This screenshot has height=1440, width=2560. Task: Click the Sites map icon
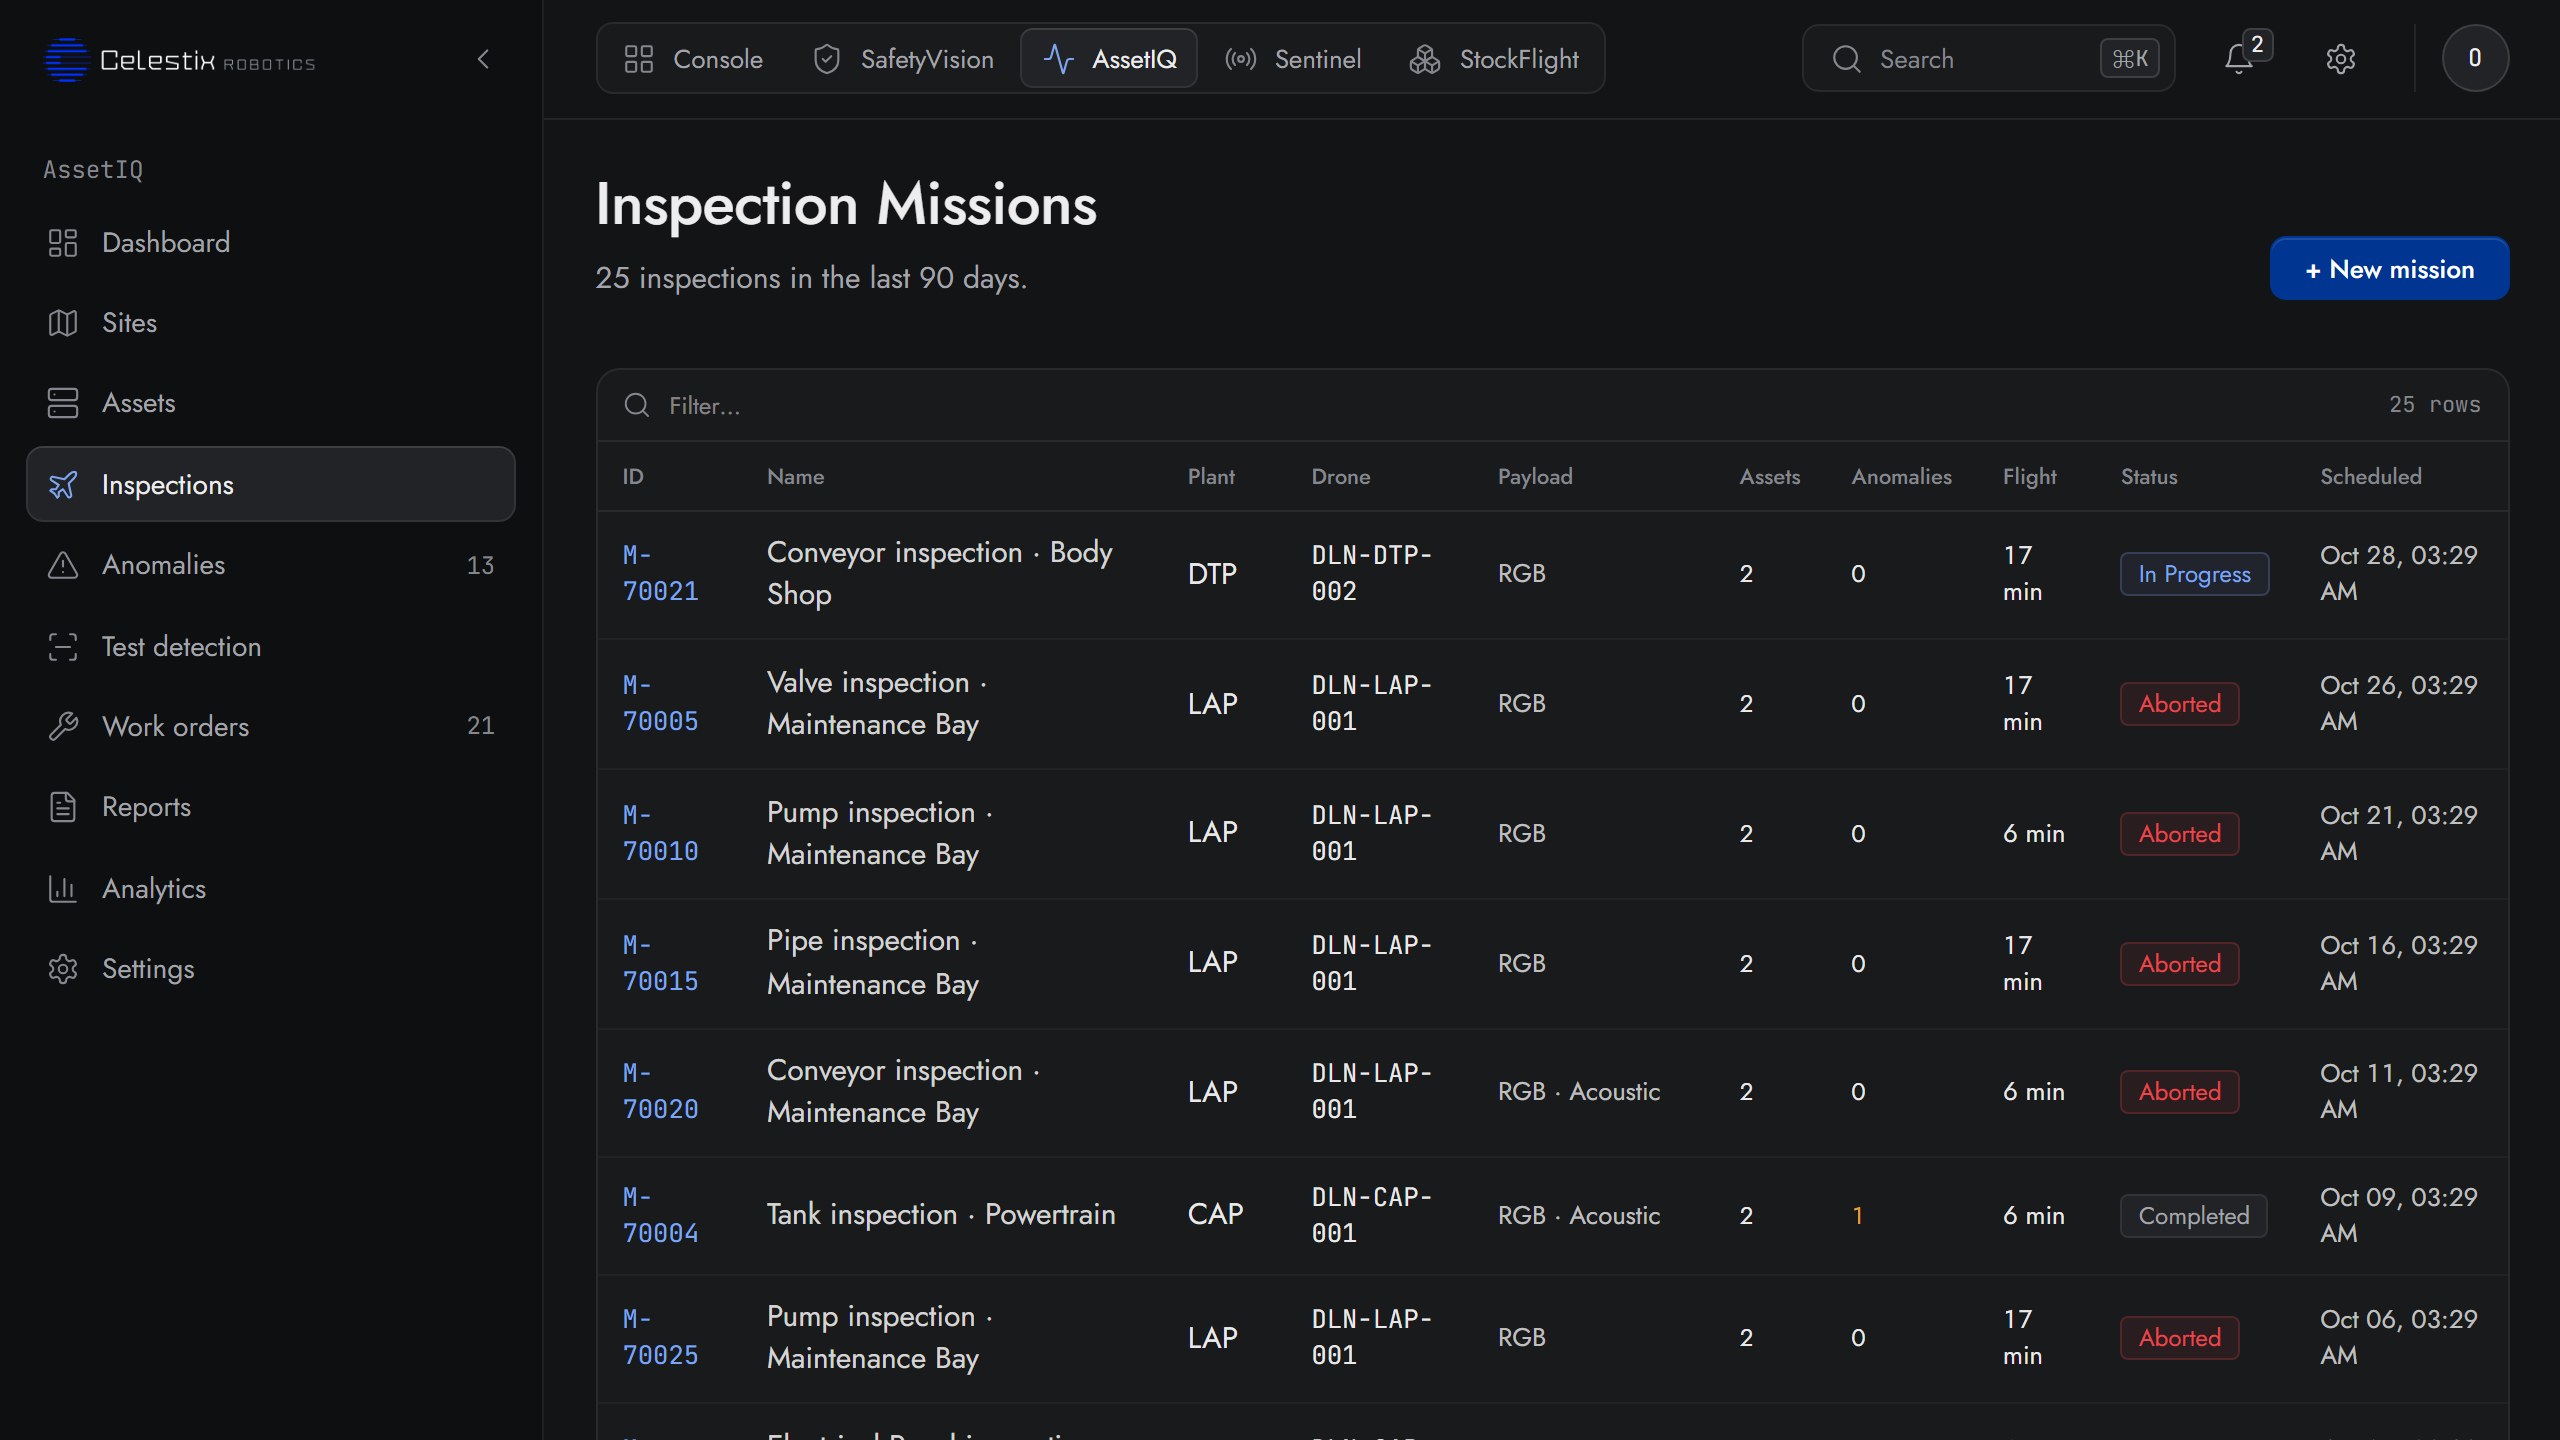[x=63, y=323]
